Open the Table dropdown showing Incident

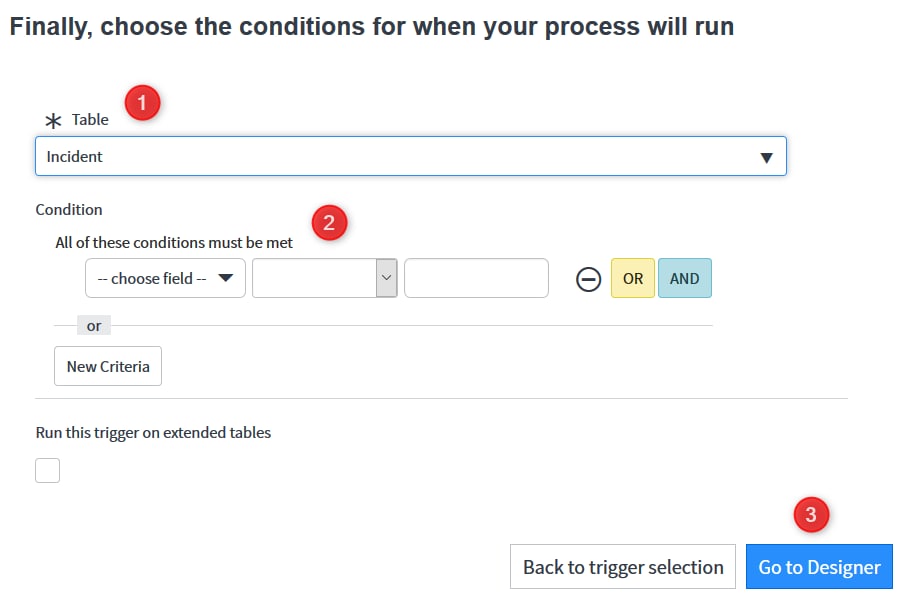tap(410, 156)
